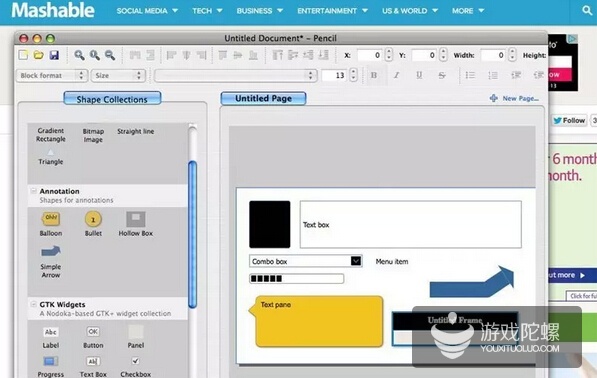Select the Balloon annotation shape
The width and height of the screenshot is (597, 378).
(x=51, y=224)
